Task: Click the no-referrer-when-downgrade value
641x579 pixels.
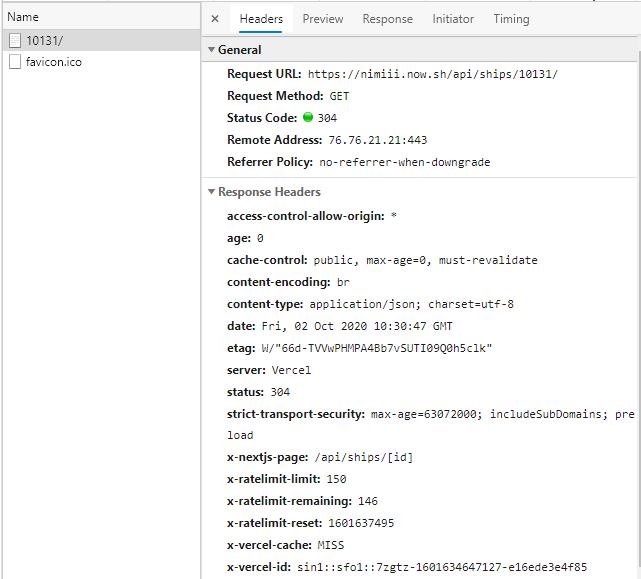Action: point(405,162)
